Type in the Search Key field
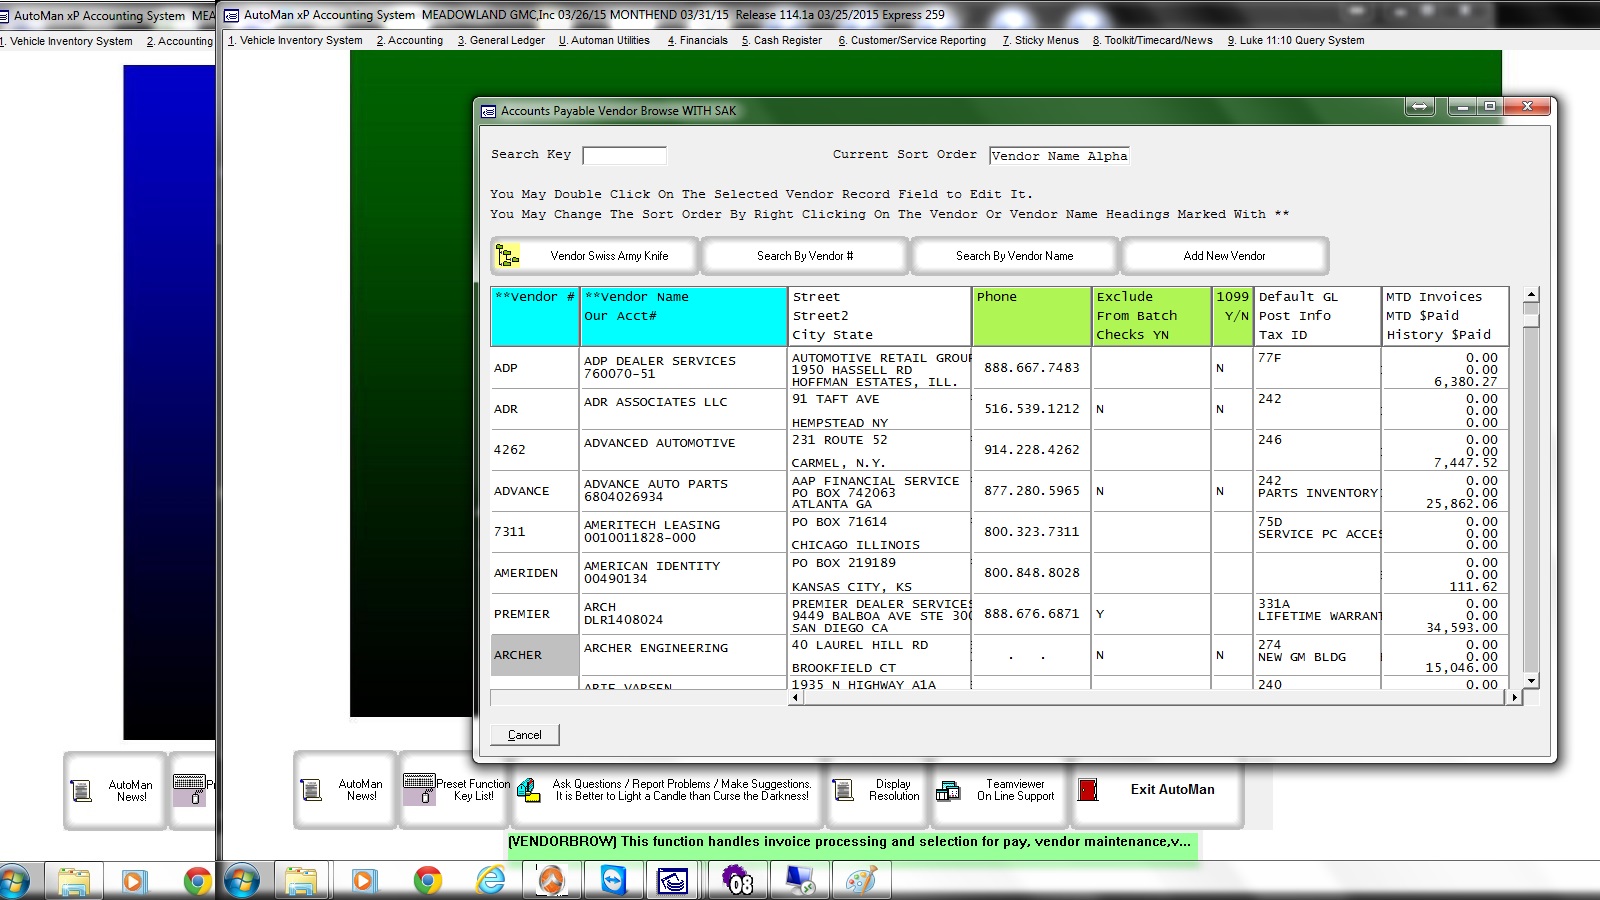This screenshot has width=1600, height=900. click(624, 155)
